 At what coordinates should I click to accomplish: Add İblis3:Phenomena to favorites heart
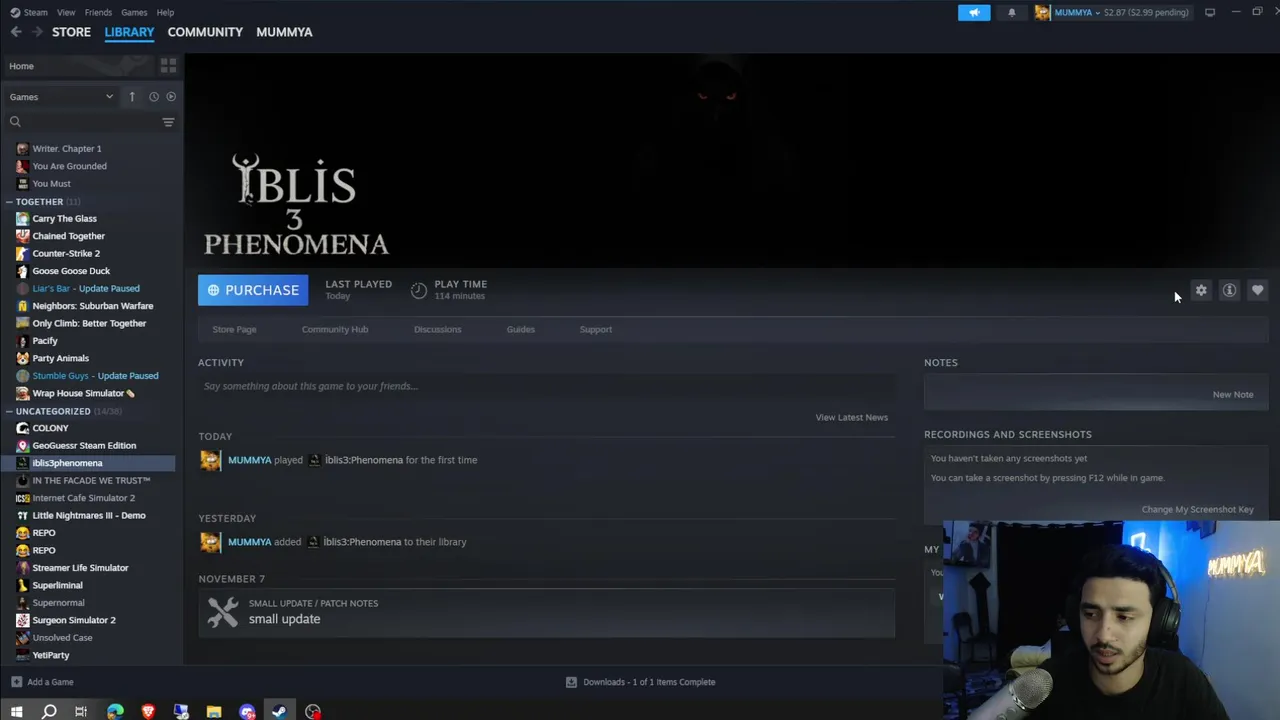1257,291
